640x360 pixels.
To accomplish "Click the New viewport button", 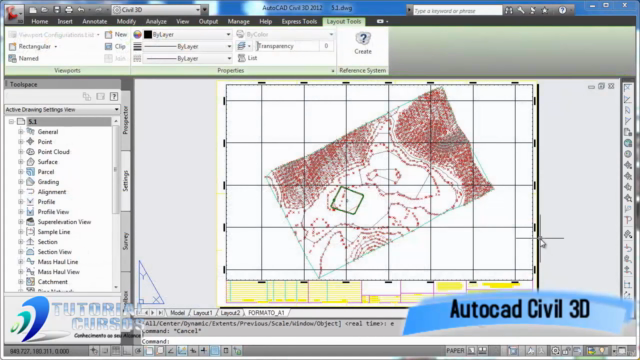I will (x=116, y=35).
